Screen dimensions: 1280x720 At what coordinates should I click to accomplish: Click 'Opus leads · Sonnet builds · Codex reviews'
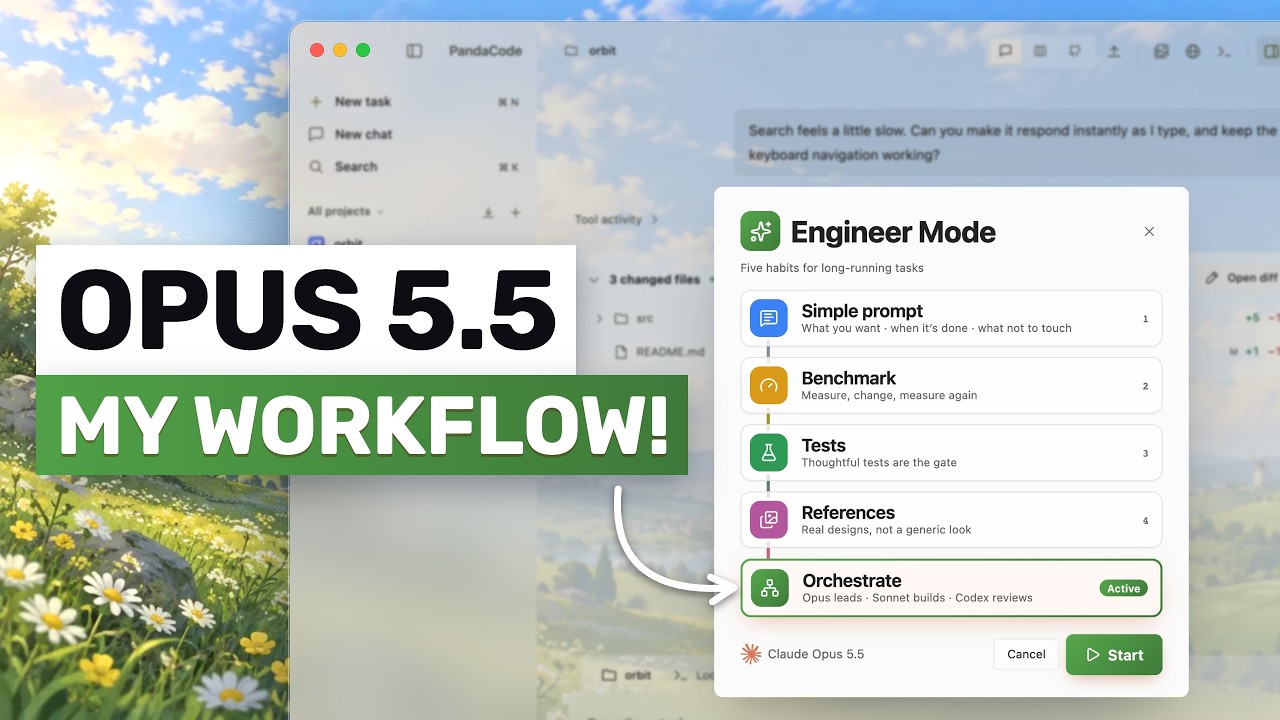(x=917, y=597)
